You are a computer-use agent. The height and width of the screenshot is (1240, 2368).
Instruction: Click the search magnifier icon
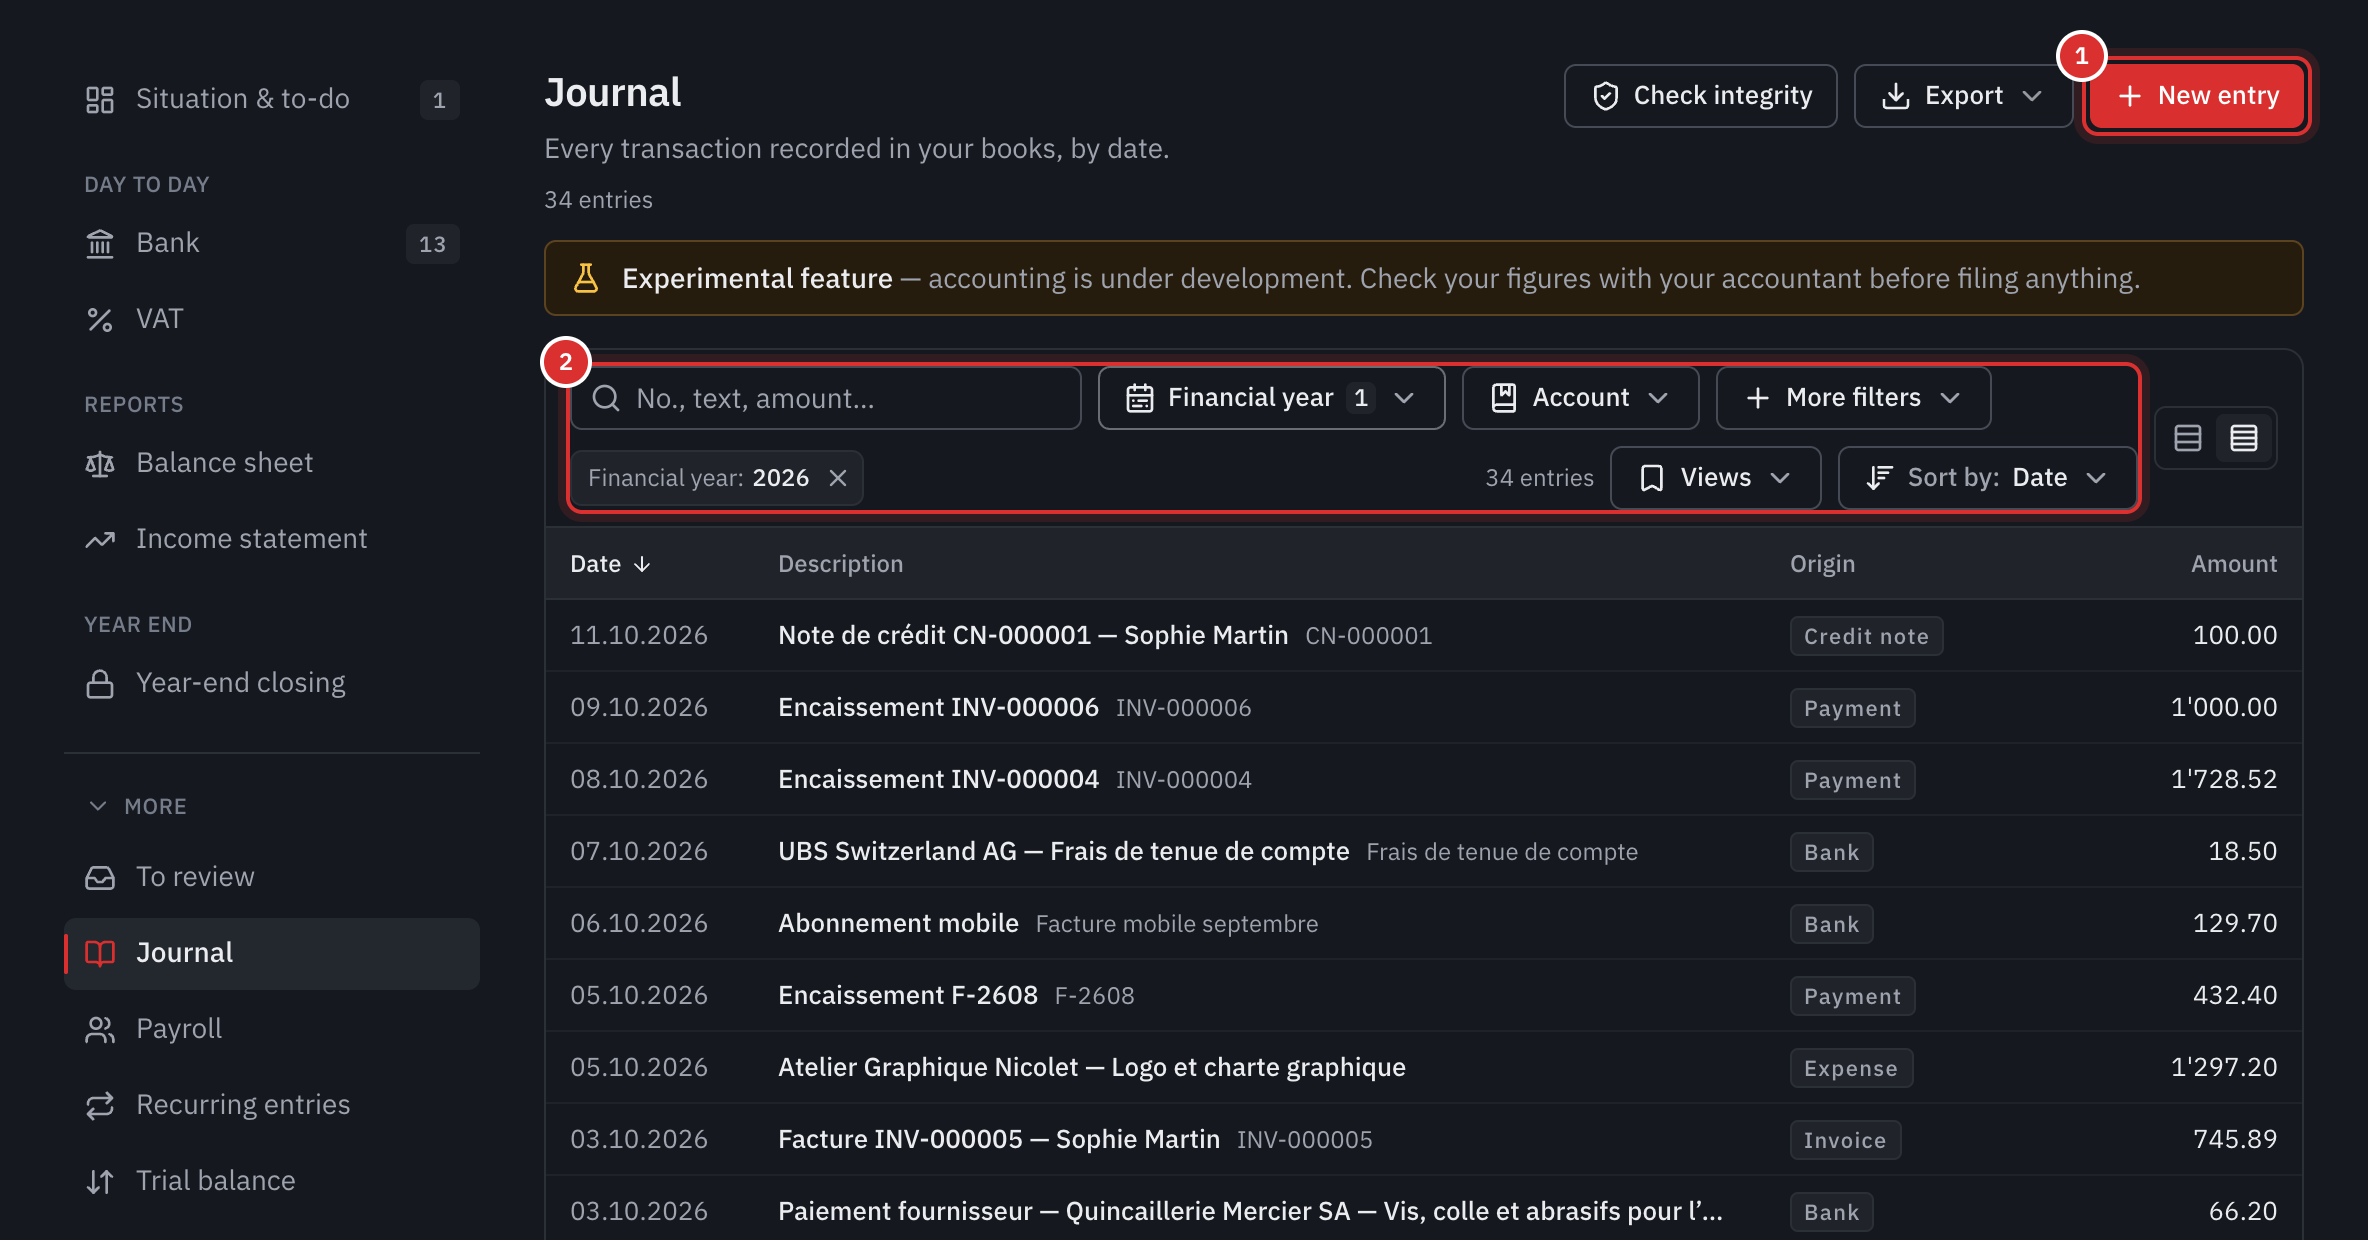point(606,398)
